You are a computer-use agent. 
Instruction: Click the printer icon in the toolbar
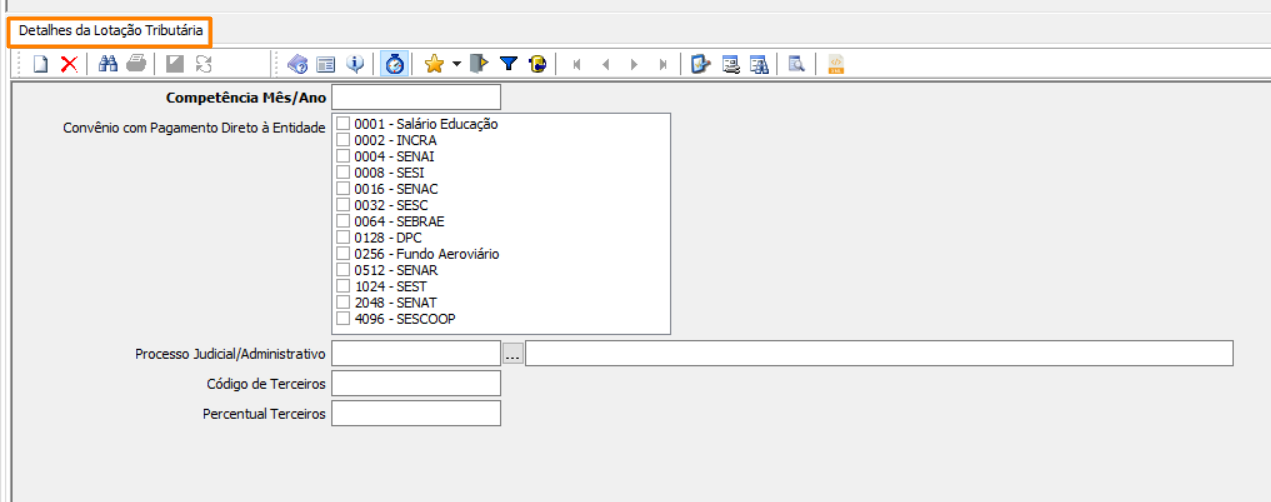pos(136,64)
